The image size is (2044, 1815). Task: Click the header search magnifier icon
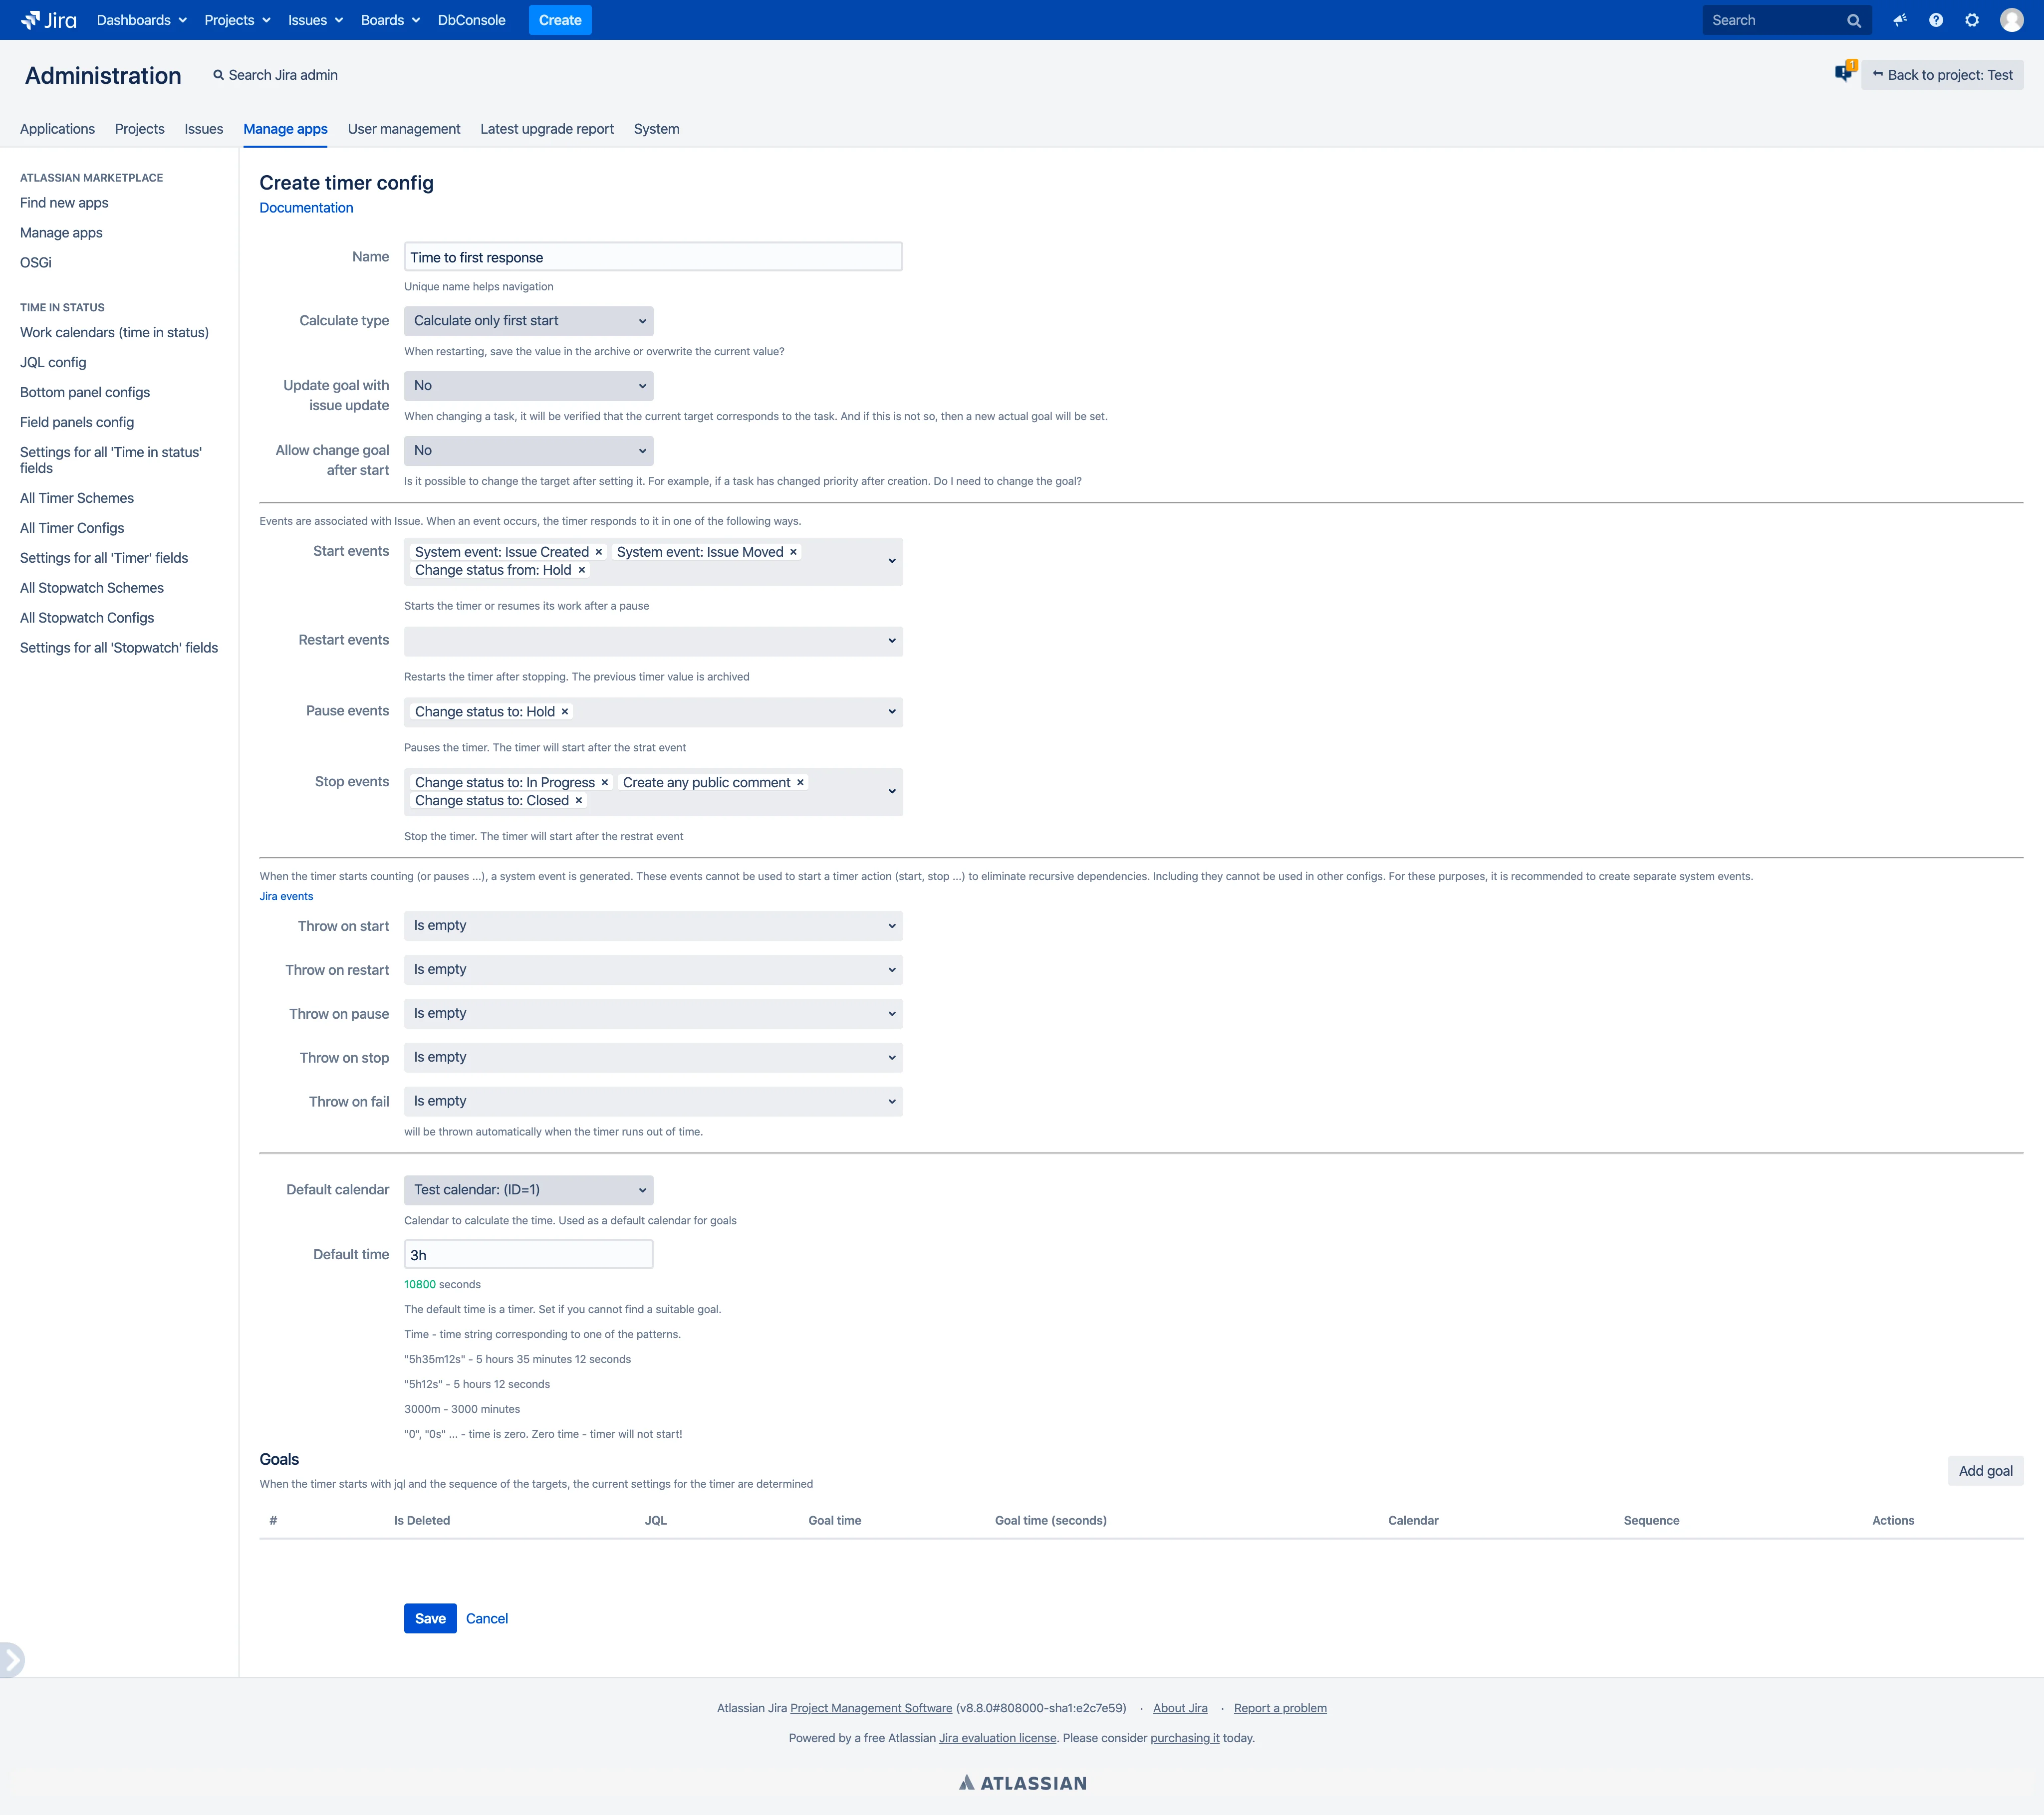point(1853,21)
